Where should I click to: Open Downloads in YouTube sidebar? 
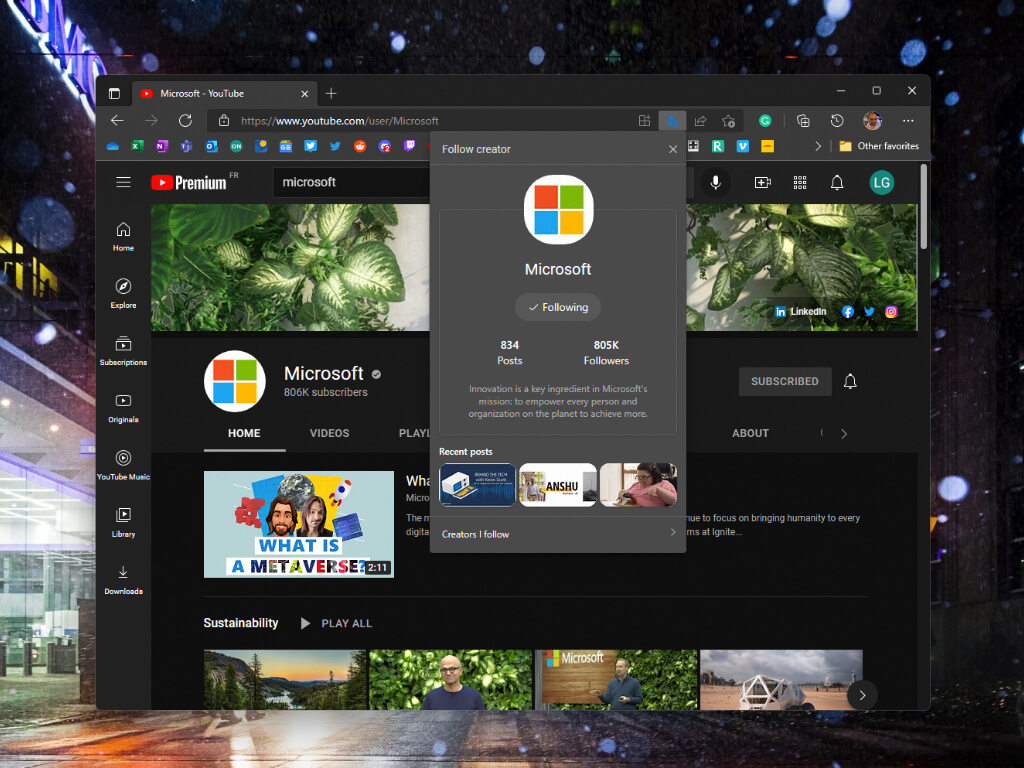pos(123,580)
